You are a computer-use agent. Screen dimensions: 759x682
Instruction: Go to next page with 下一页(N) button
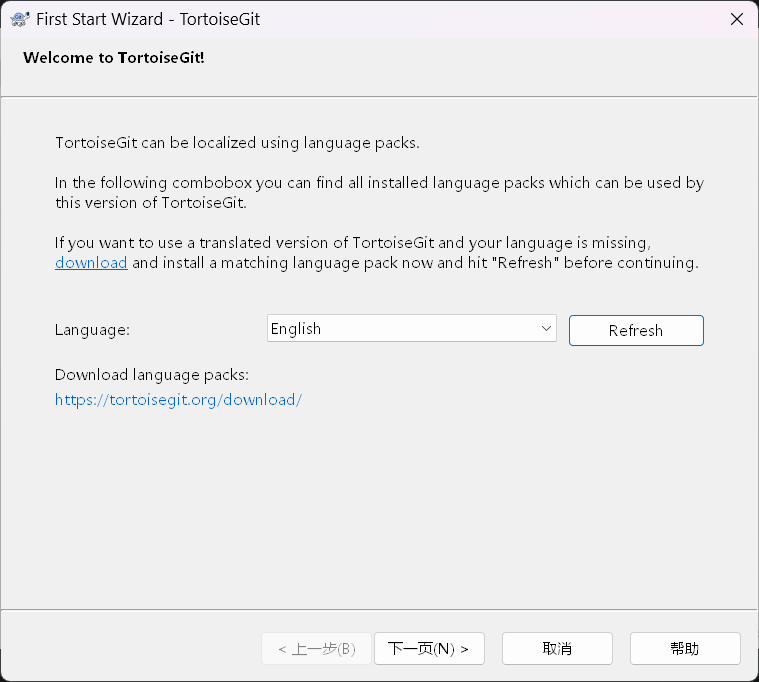click(x=429, y=648)
